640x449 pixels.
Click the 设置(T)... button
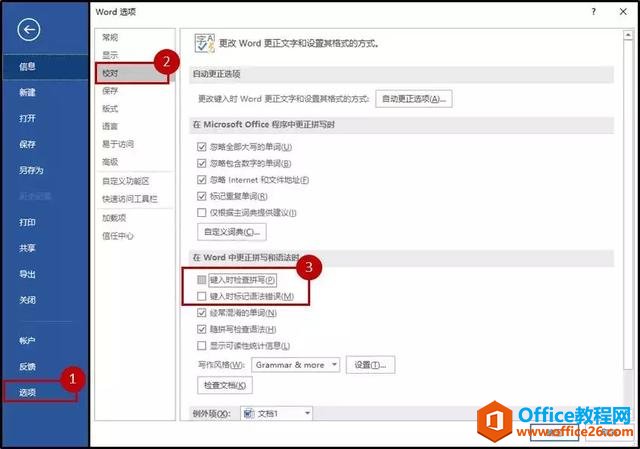click(x=370, y=365)
